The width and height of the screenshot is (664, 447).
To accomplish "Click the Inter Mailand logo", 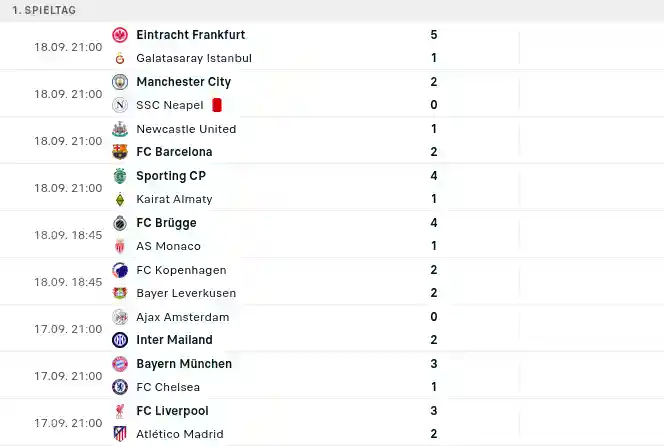I will (x=120, y=340).
